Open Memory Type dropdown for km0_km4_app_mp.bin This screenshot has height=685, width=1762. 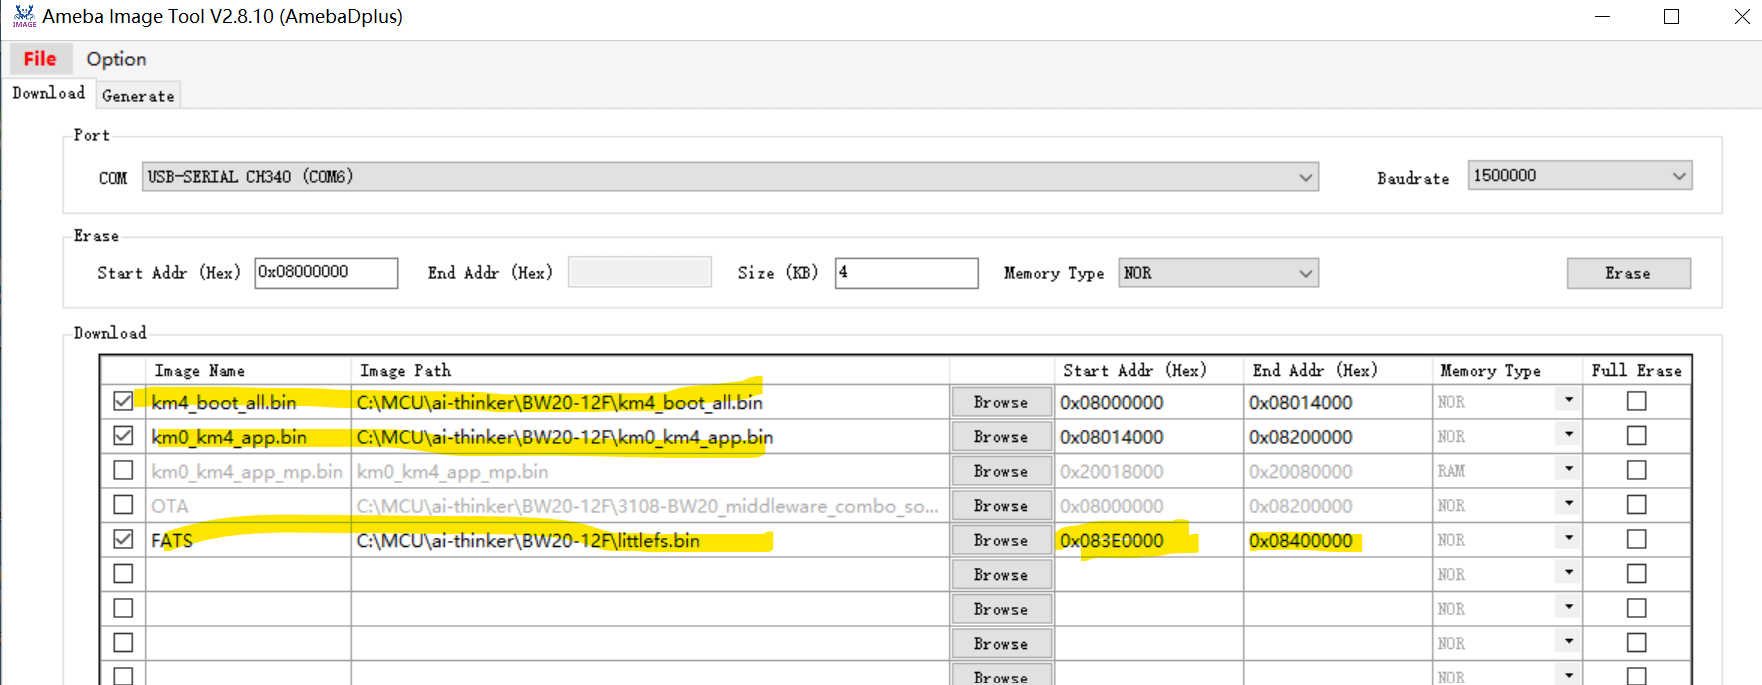click(1568, 470)
